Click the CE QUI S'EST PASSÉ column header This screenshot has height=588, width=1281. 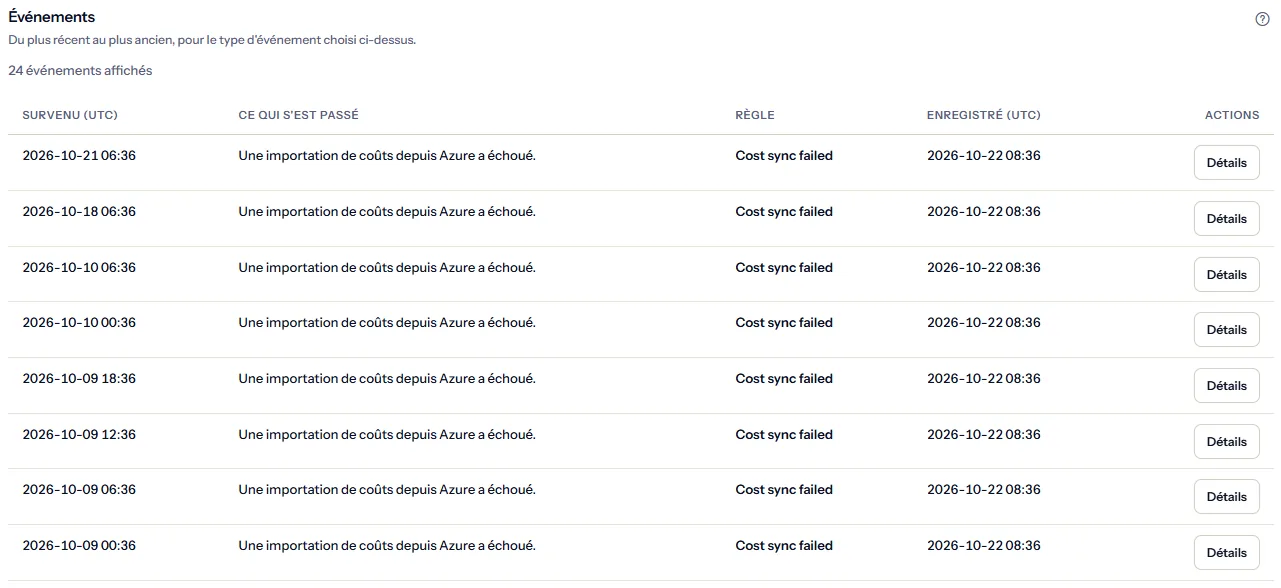pyautogui.click(x=298, y=115)
